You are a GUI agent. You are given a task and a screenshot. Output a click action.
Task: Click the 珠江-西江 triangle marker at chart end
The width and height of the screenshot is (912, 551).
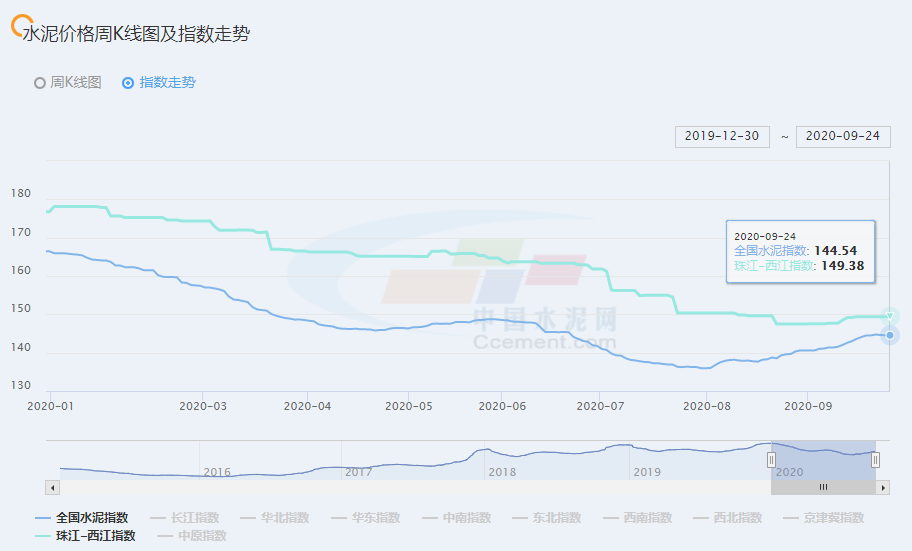[890, 317]
